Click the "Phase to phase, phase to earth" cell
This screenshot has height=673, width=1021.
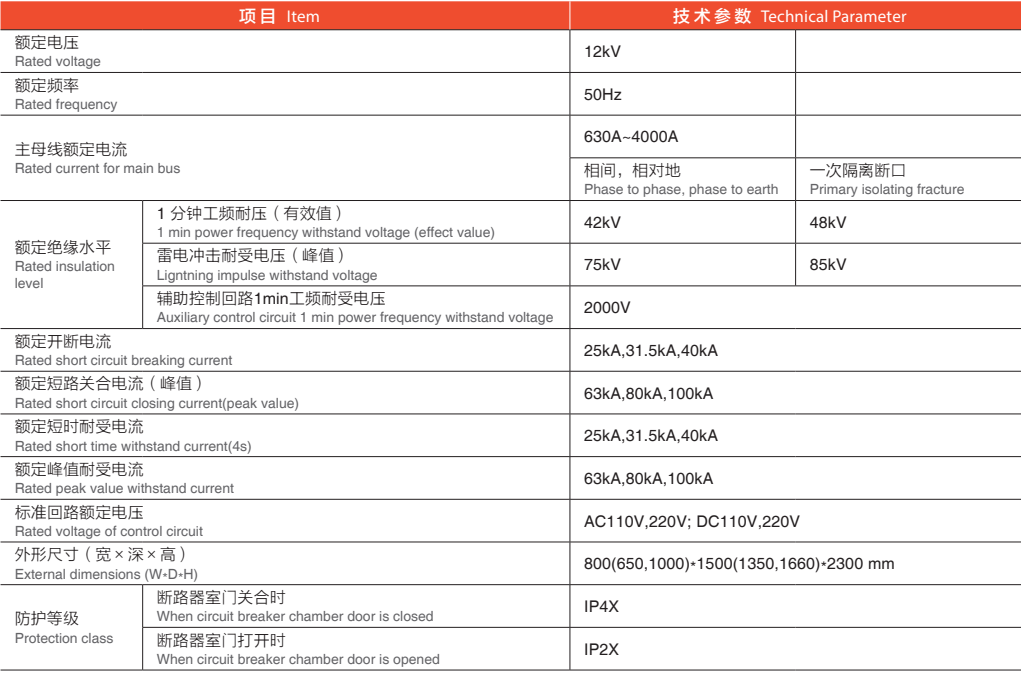(680, 180)
